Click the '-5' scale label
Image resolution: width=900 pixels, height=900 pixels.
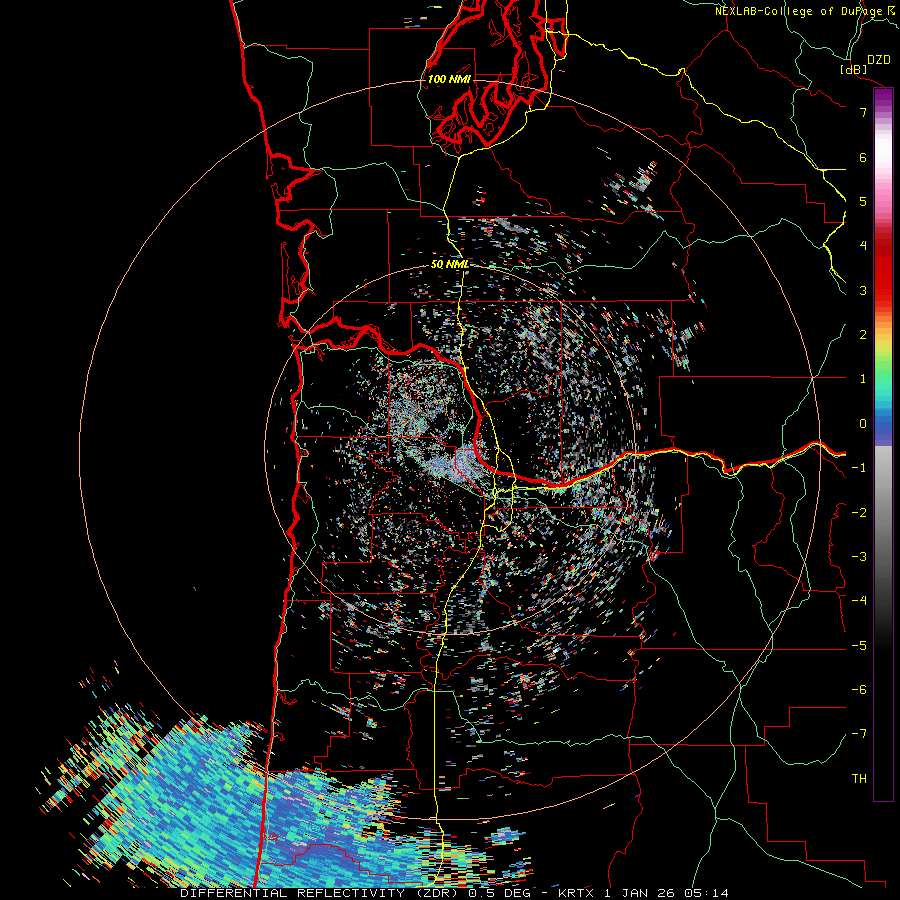point(859,646)
